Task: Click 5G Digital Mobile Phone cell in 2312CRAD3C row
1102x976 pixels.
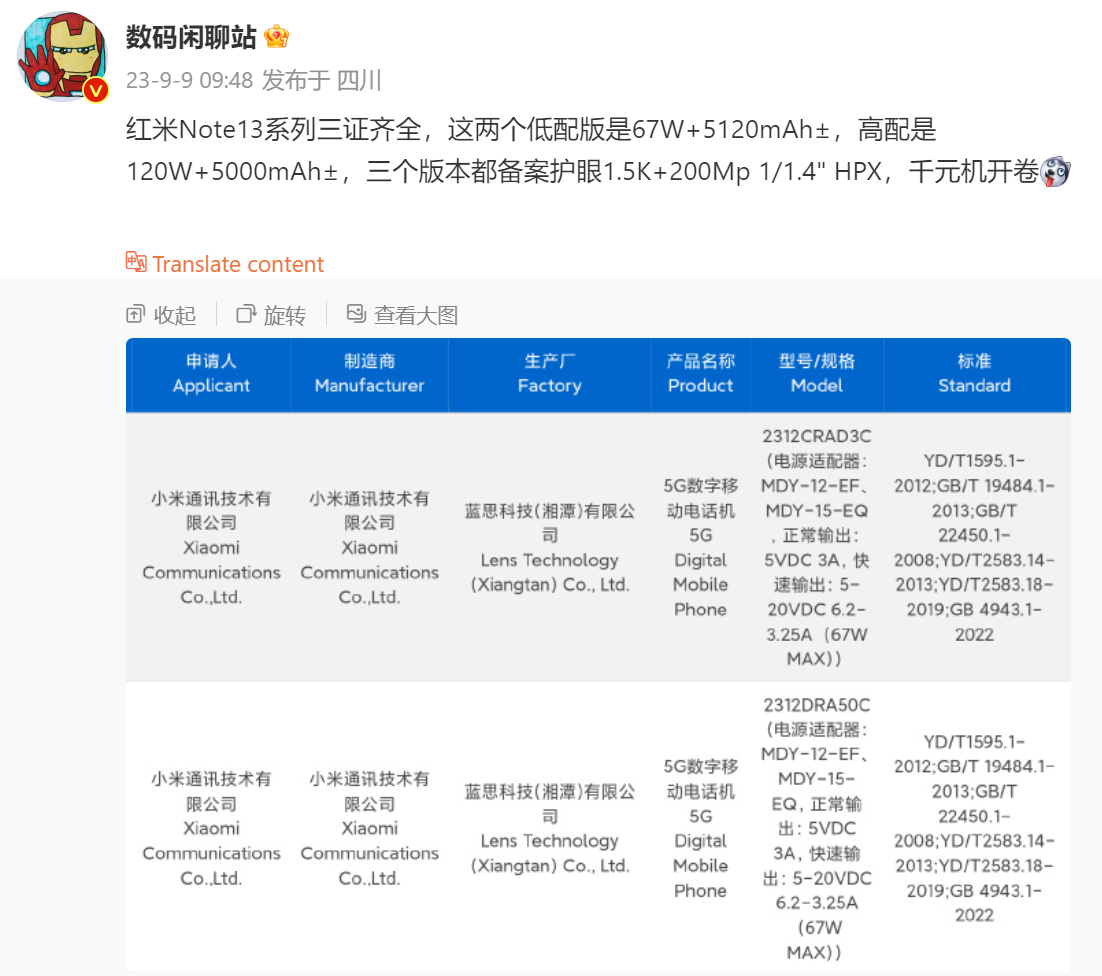Action: (701, 547)
